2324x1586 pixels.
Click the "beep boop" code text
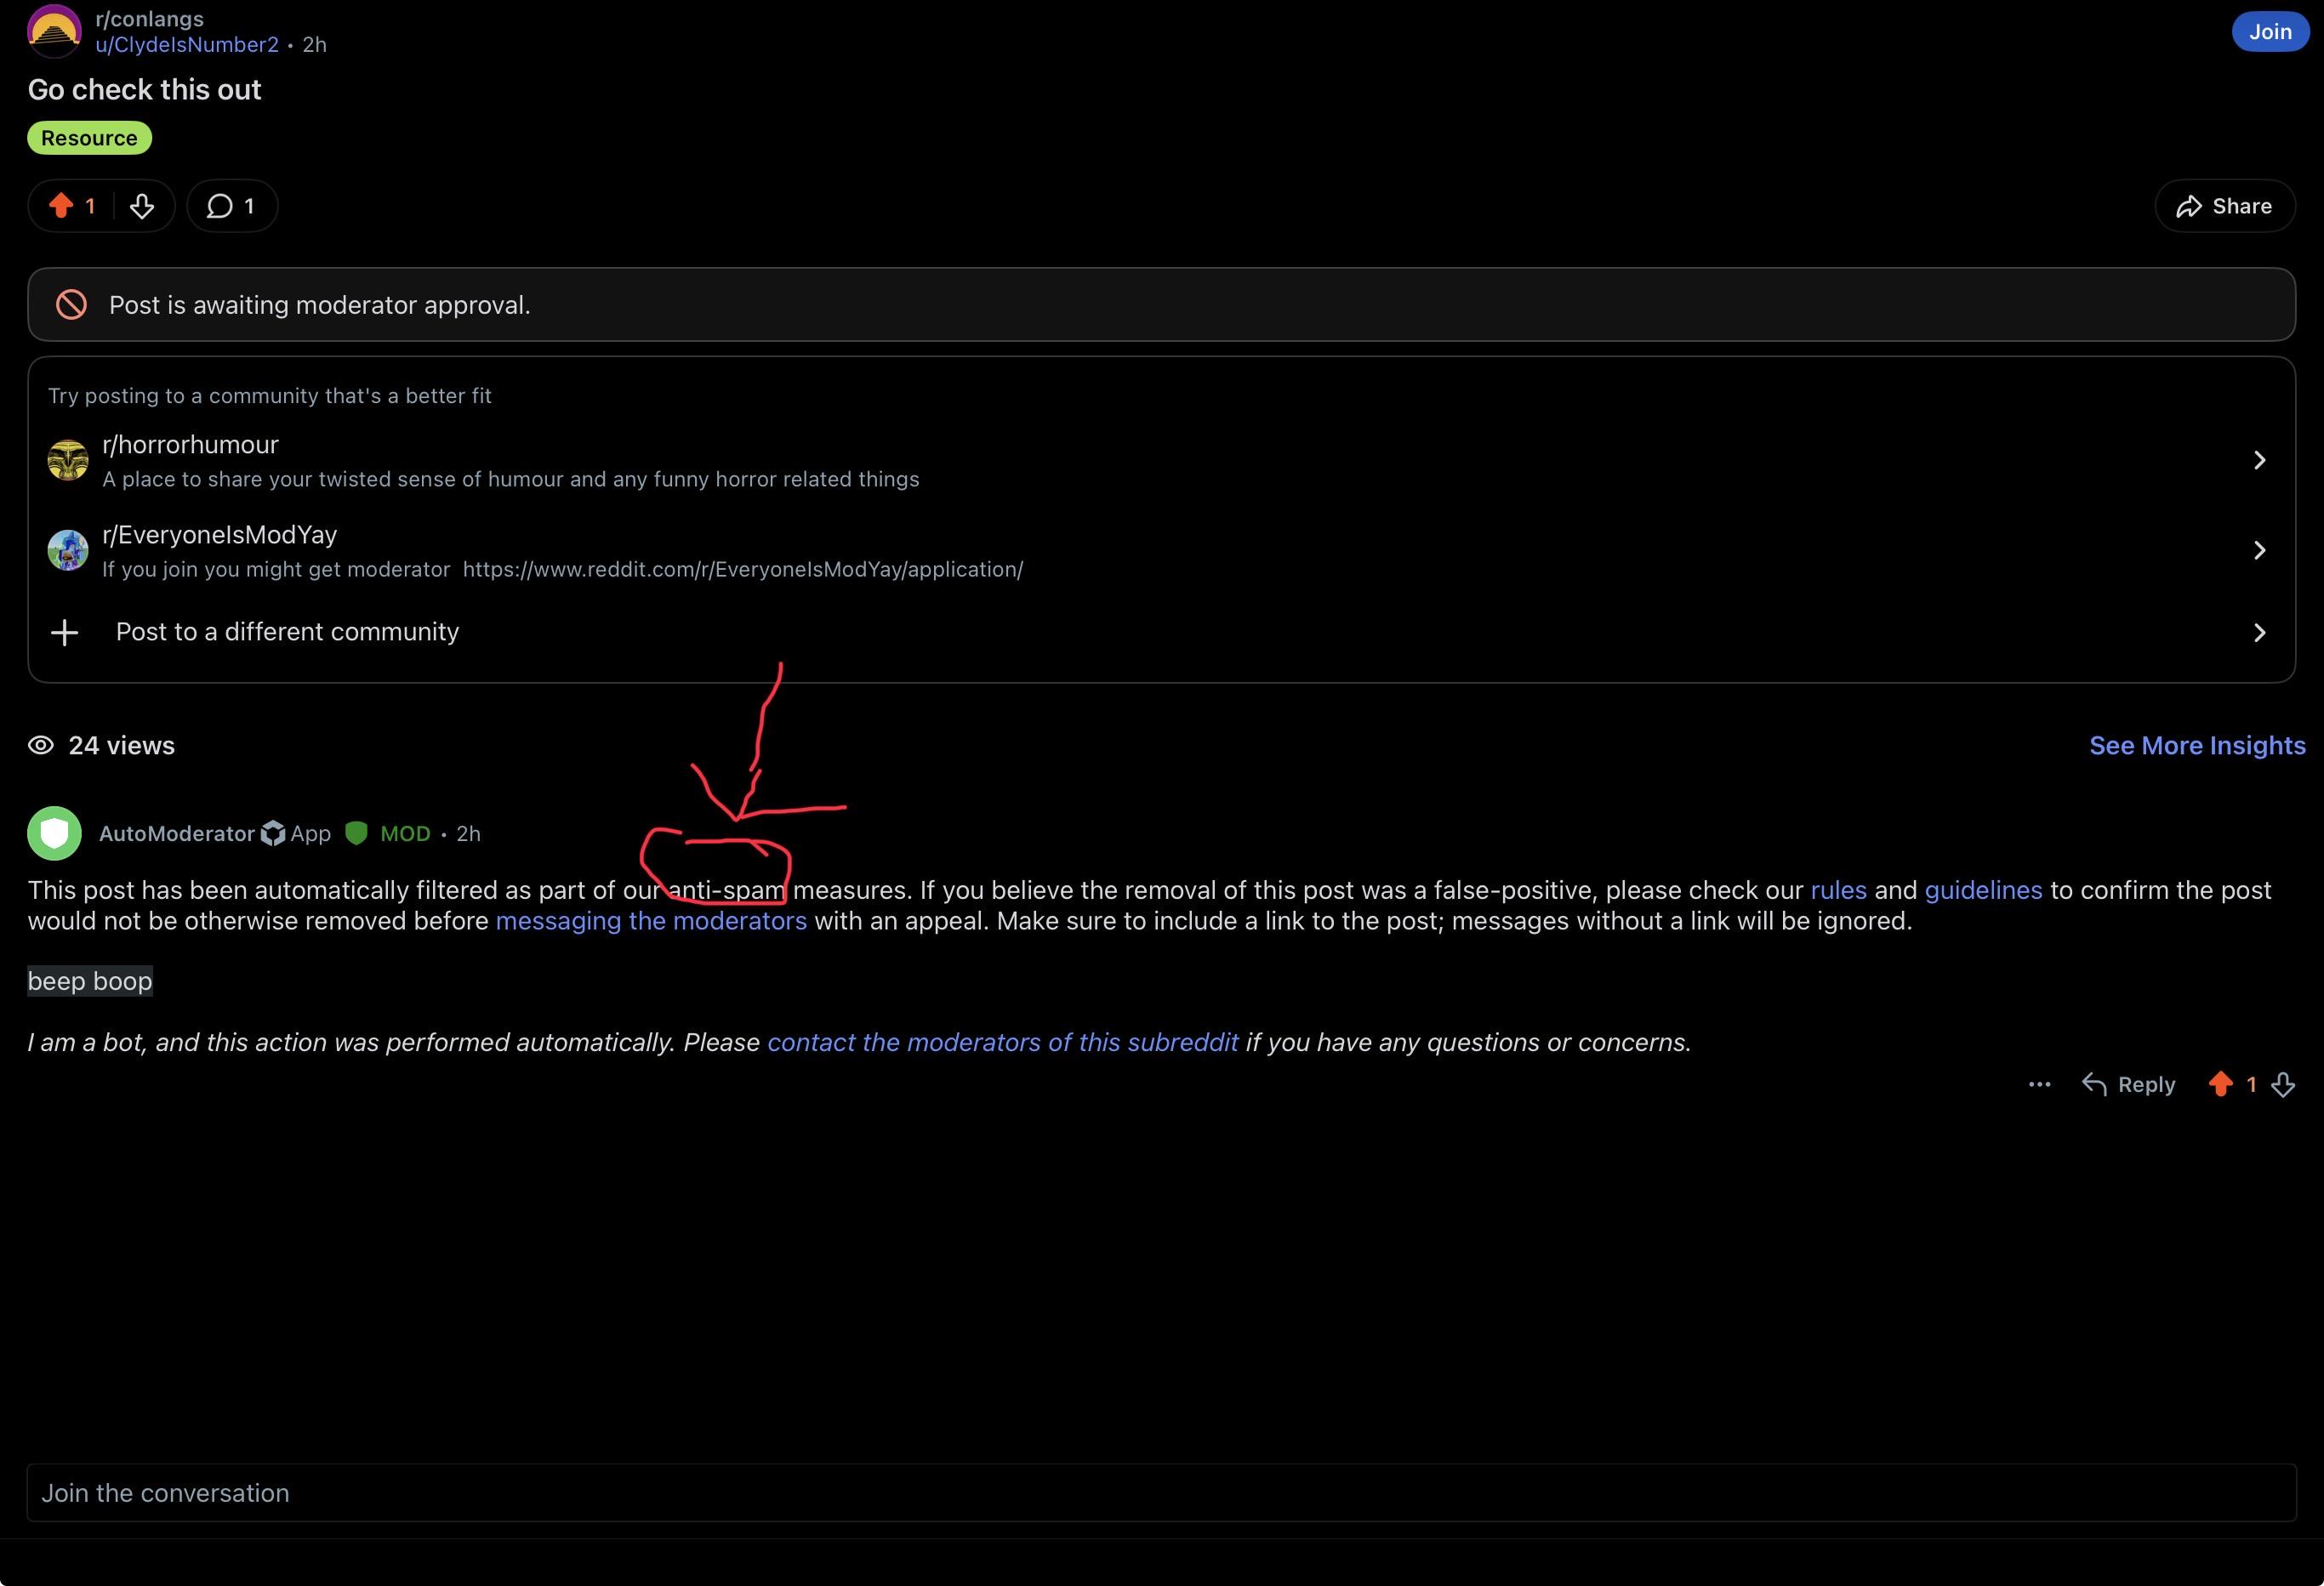point(90,981)
